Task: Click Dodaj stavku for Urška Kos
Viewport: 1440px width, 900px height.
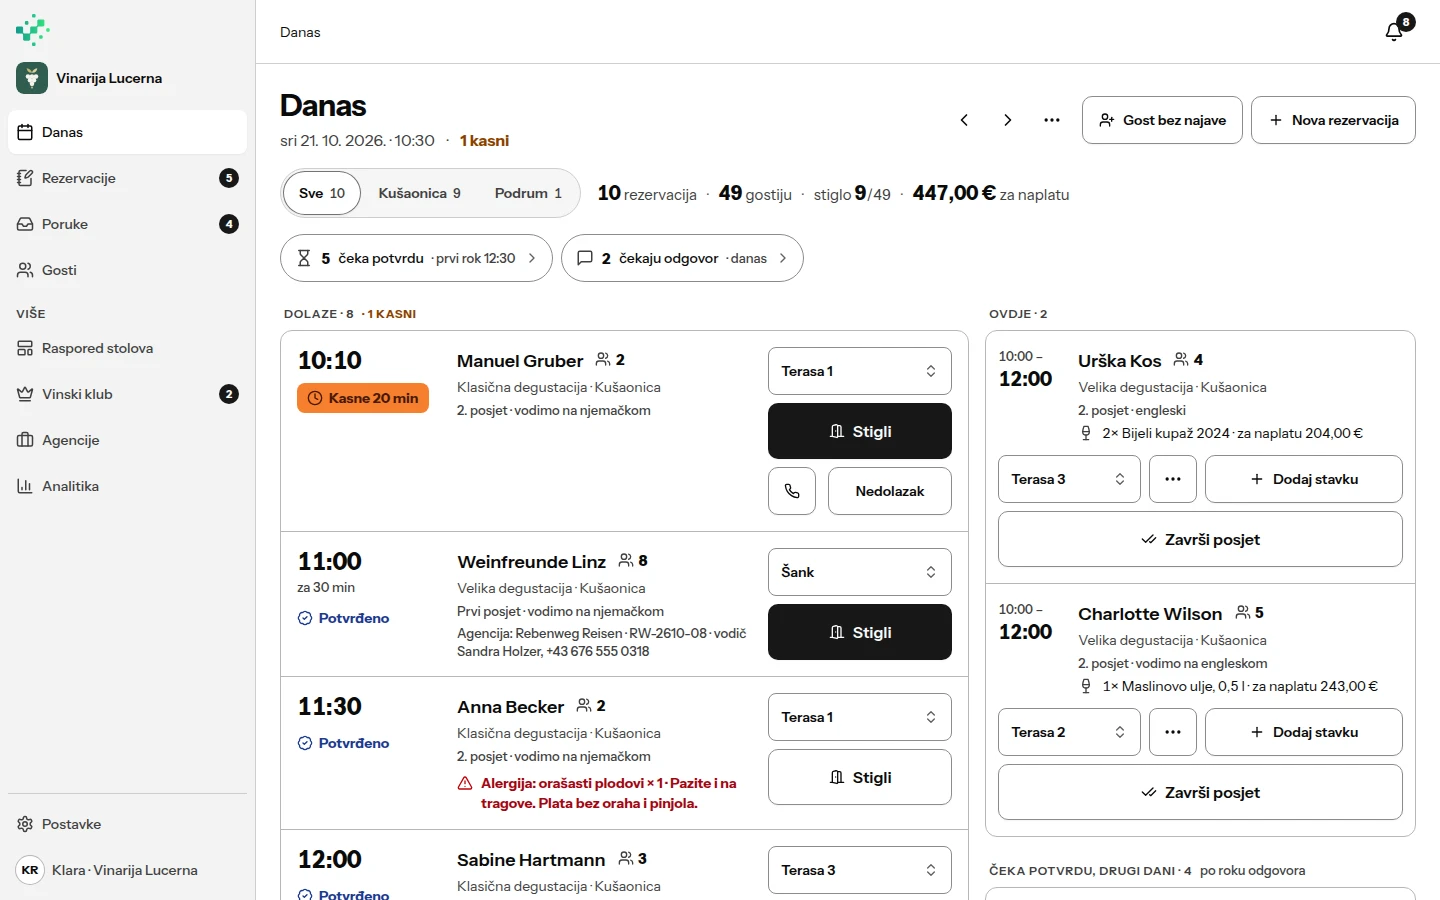Action: (x=1304, y=479)
